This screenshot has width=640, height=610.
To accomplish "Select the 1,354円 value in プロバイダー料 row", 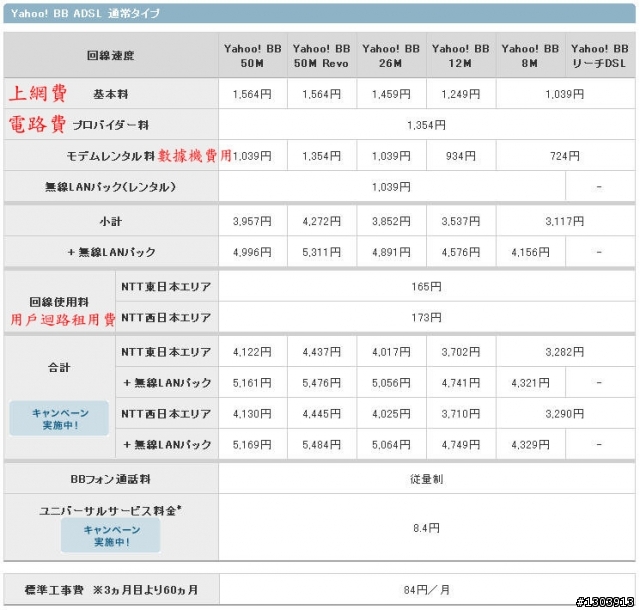I will click(x=427, y=125).
